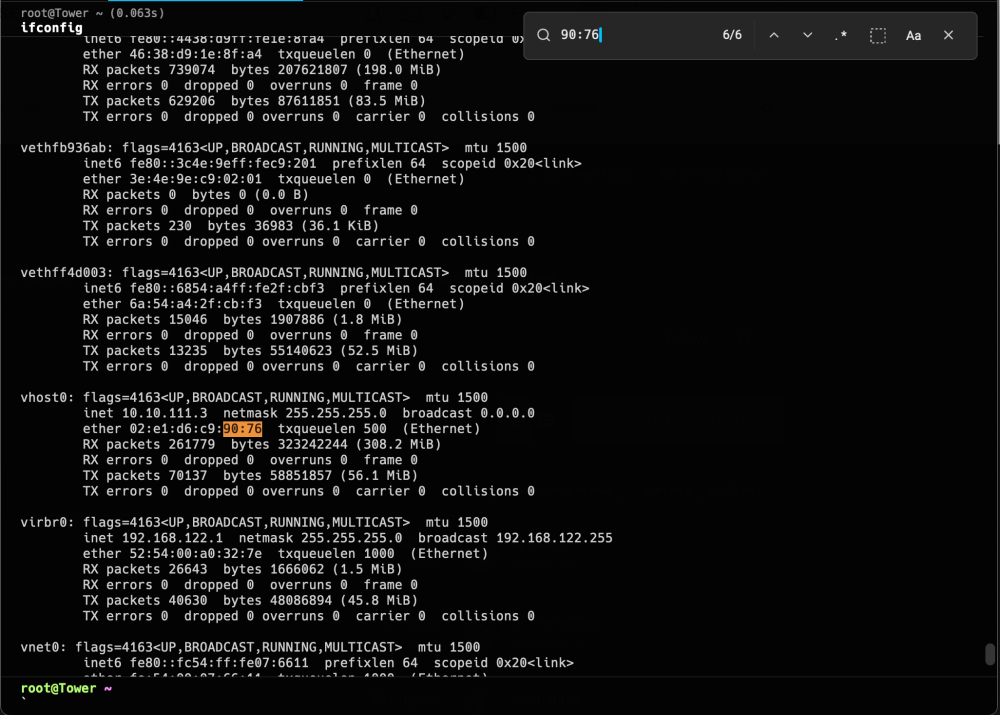Click TX packets 13235 line
This screenshot has height=715, width=1000.
click(x=251, y=351)
